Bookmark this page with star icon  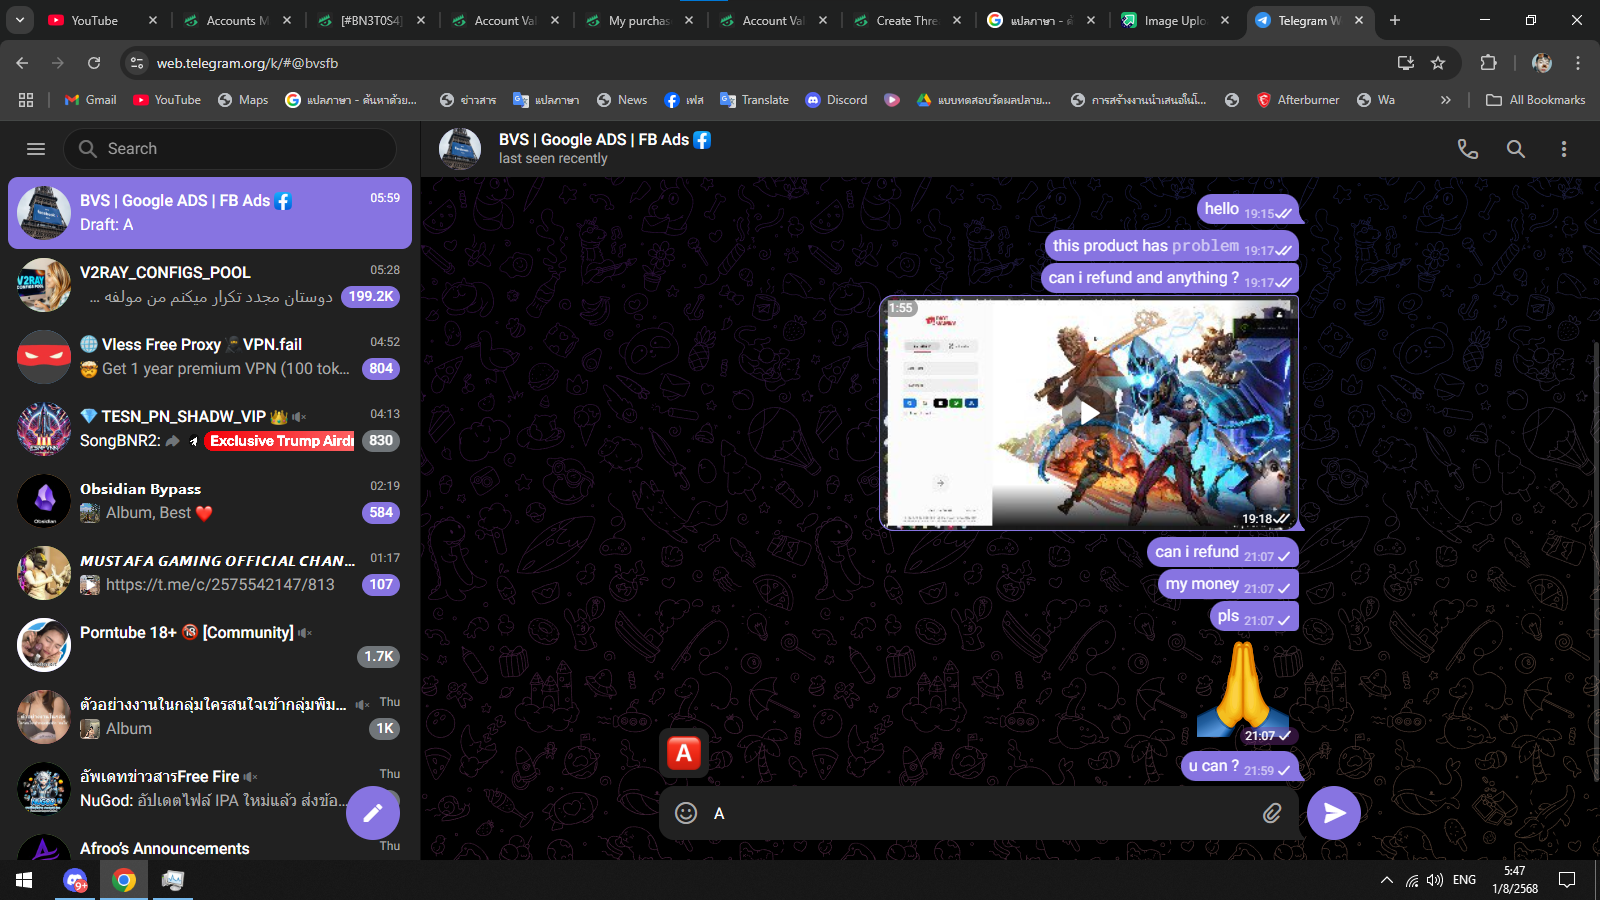tap(1438, 63)
